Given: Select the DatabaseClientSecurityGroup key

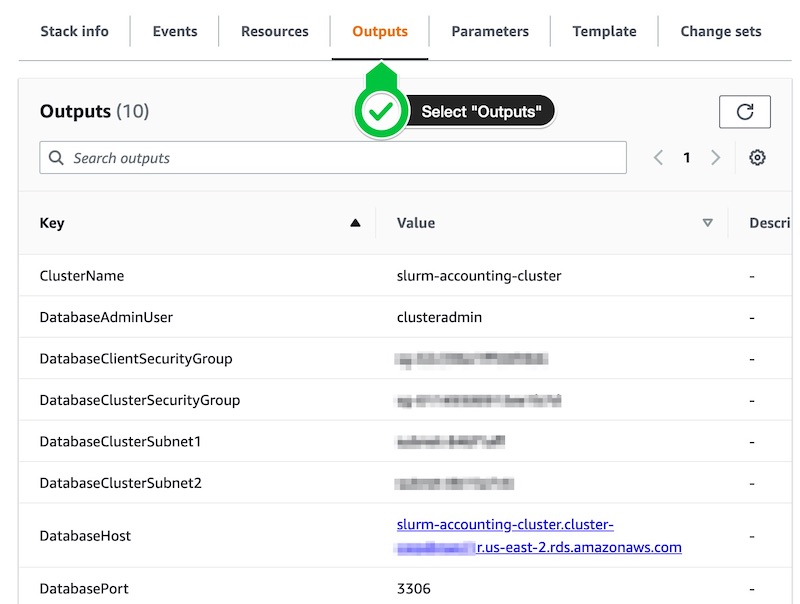Looking at the screenshot, I should (x=136, y=359).
